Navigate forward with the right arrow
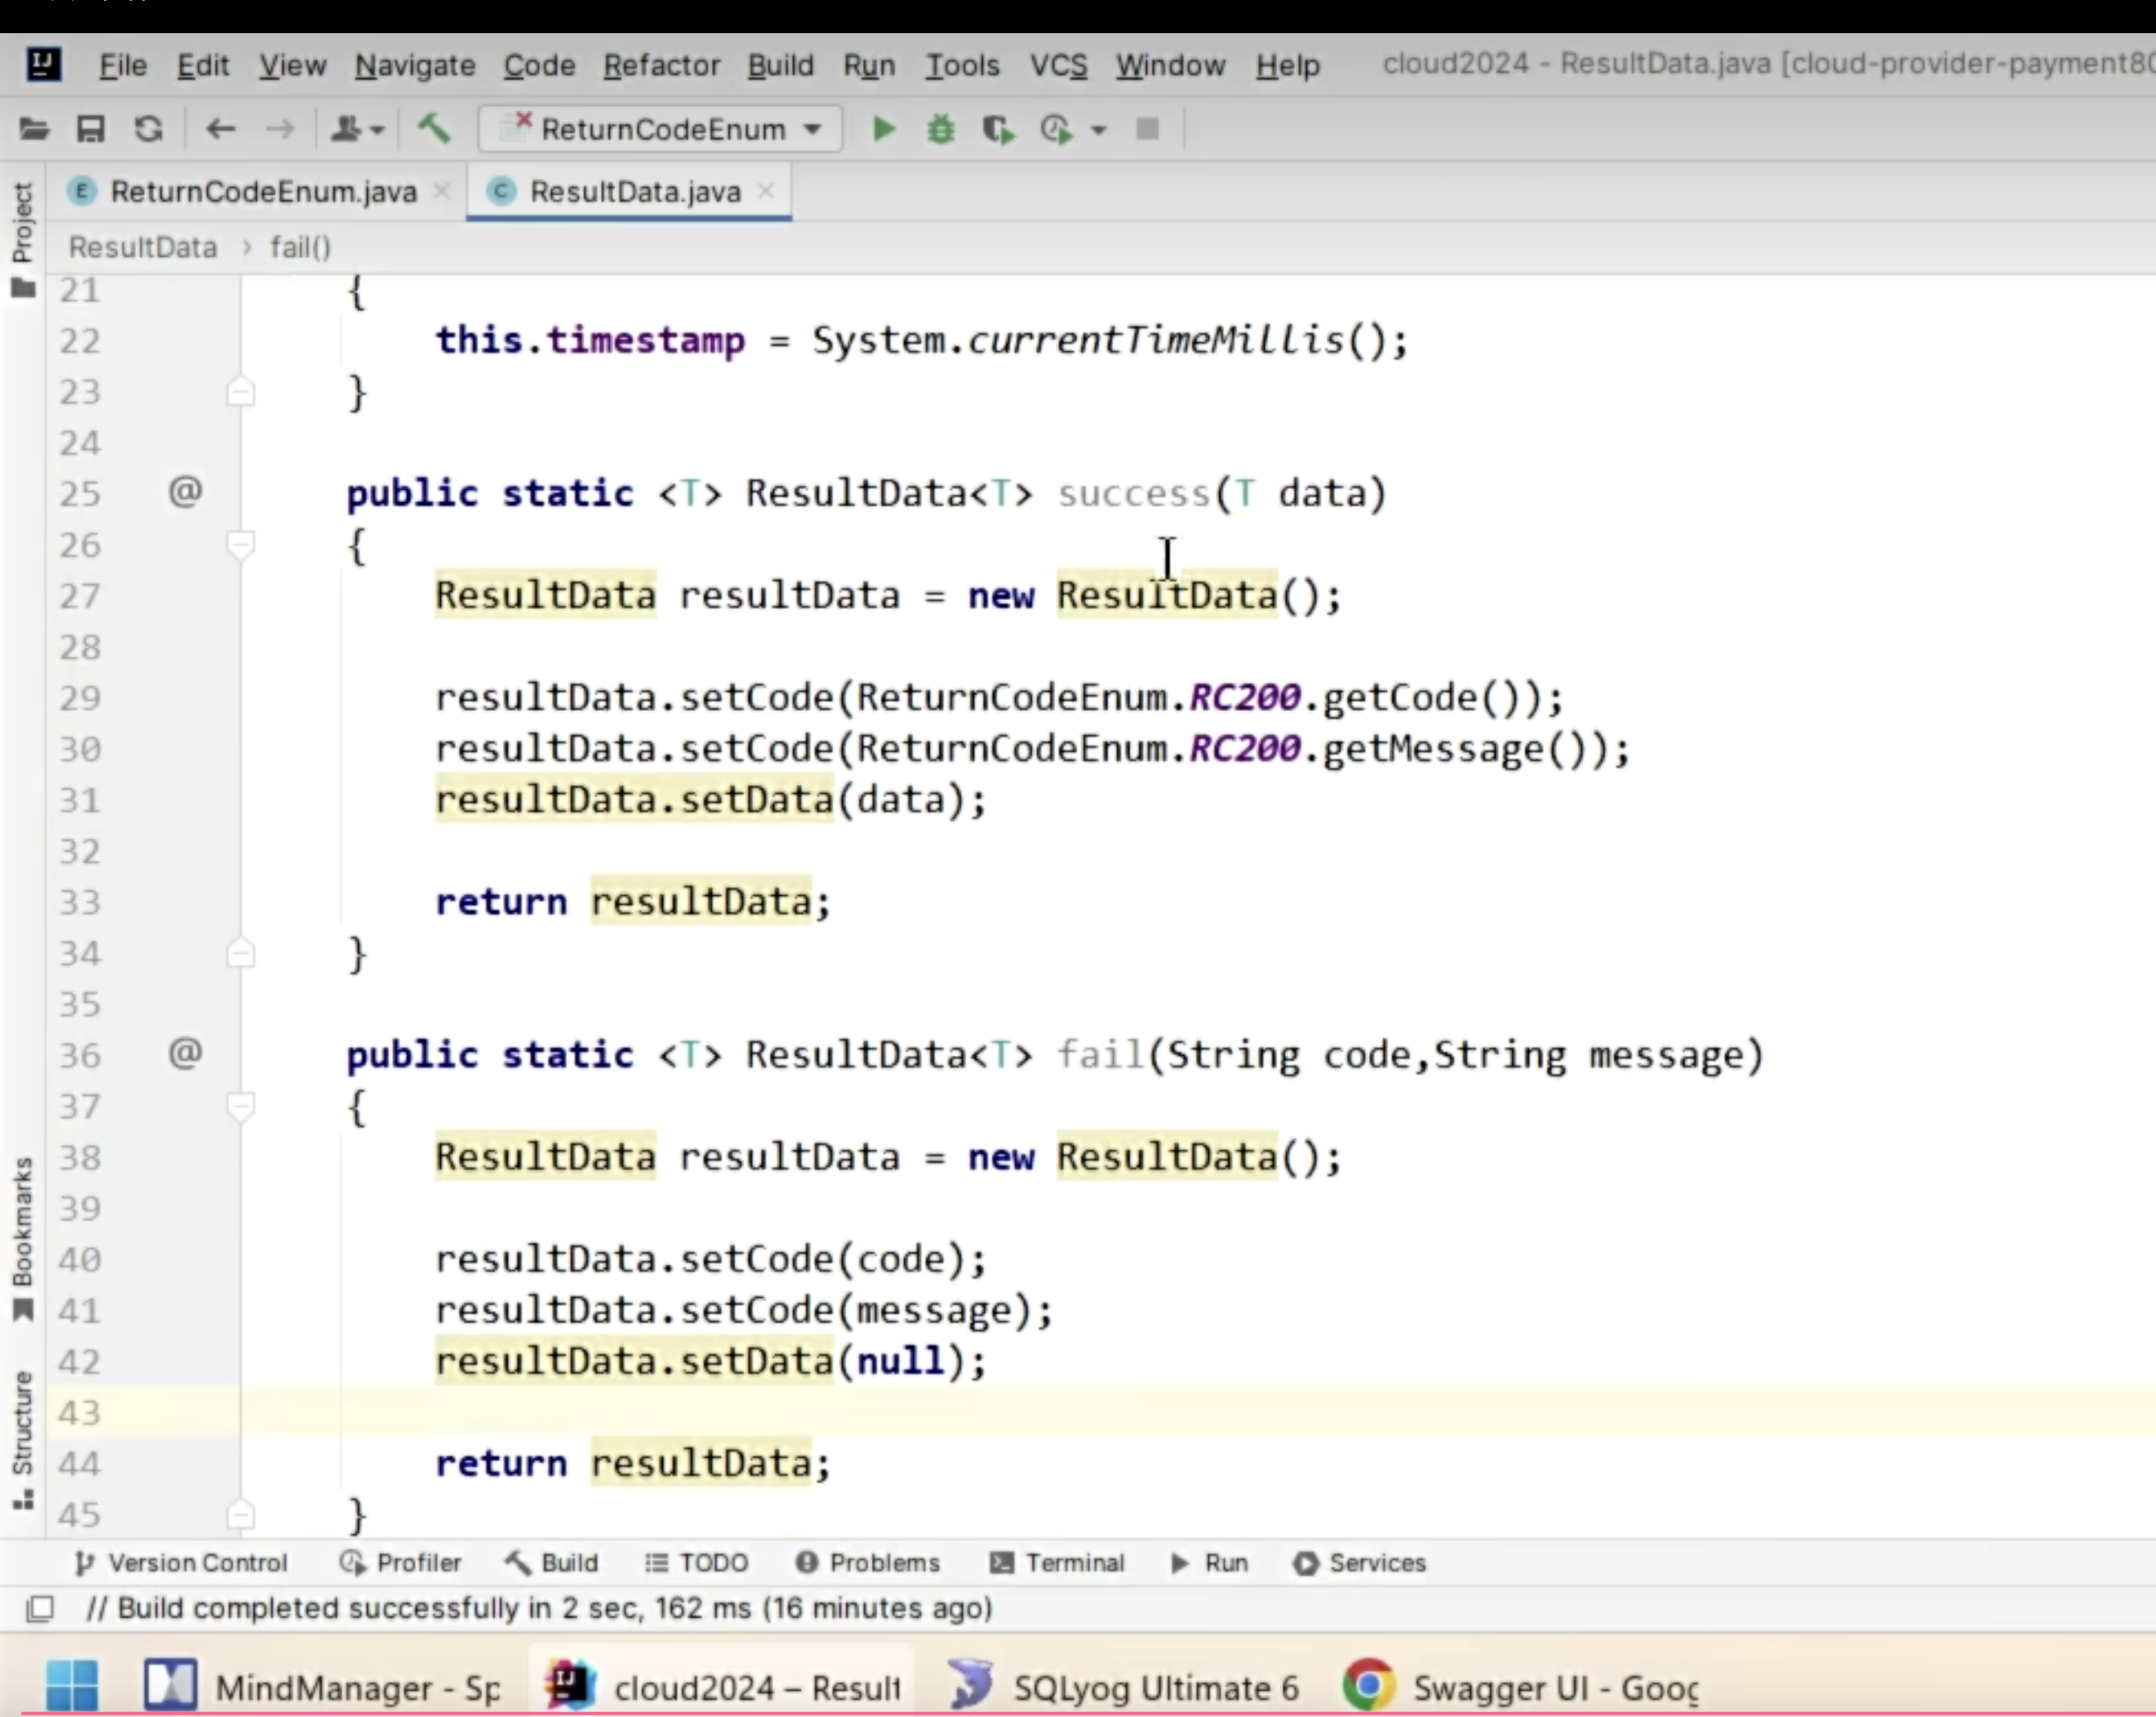2156x1717 pixels. 280,129
